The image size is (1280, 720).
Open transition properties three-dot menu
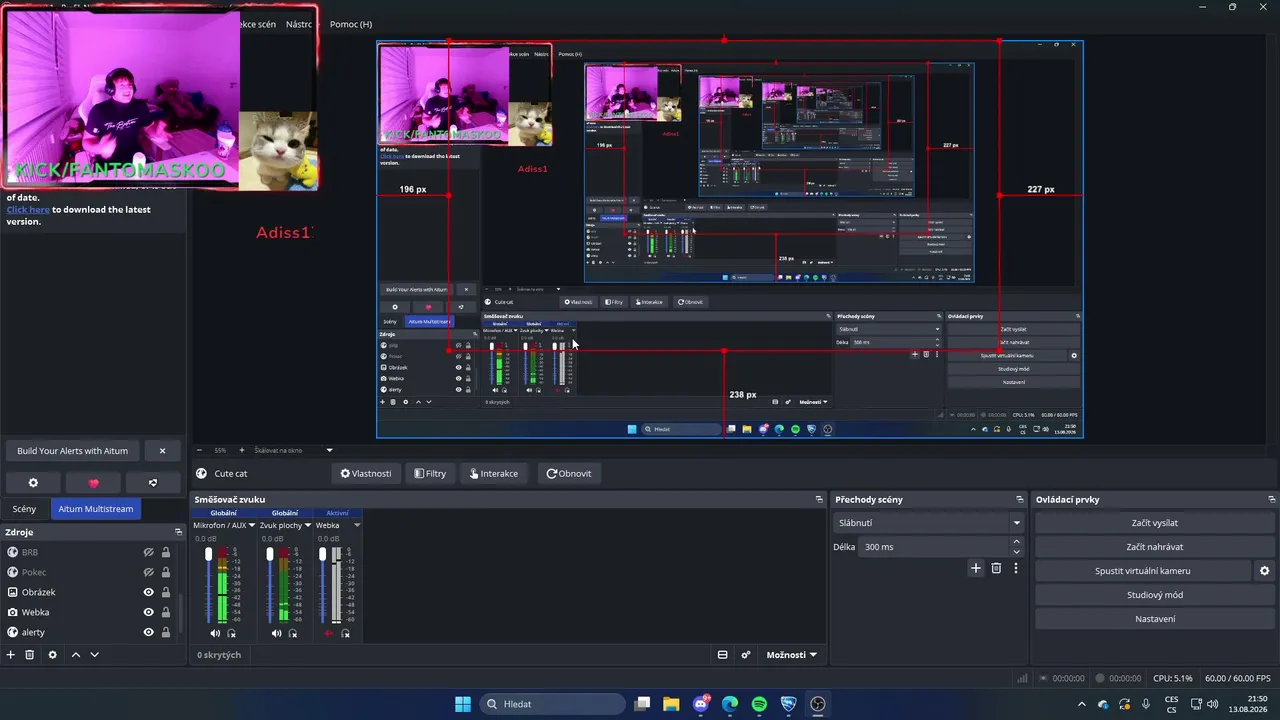(x=1016, y=568)
